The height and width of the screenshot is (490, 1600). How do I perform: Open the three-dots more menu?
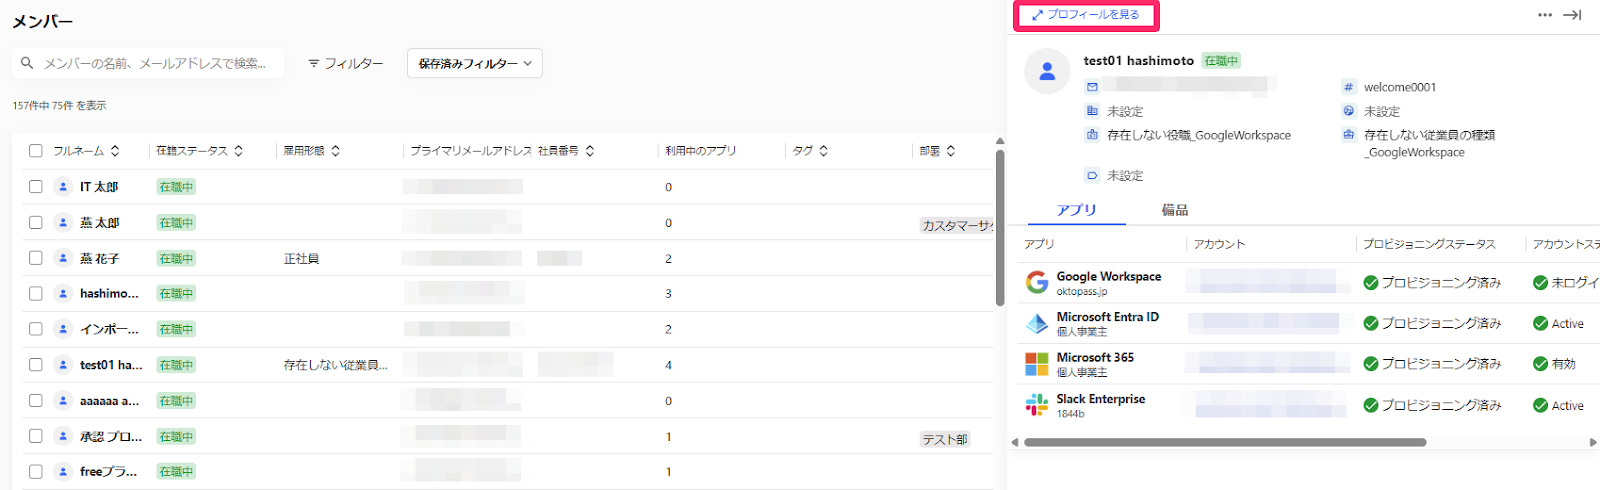click(1545, 15)
